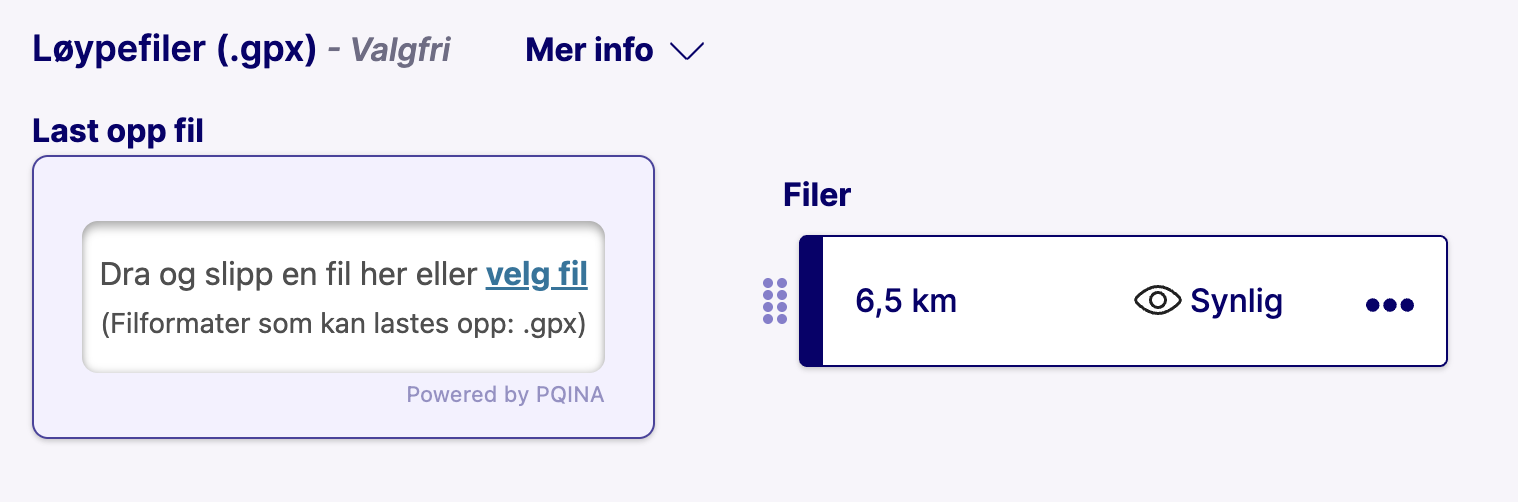Click the lavender upload panel outside the white box

(344, 188)
